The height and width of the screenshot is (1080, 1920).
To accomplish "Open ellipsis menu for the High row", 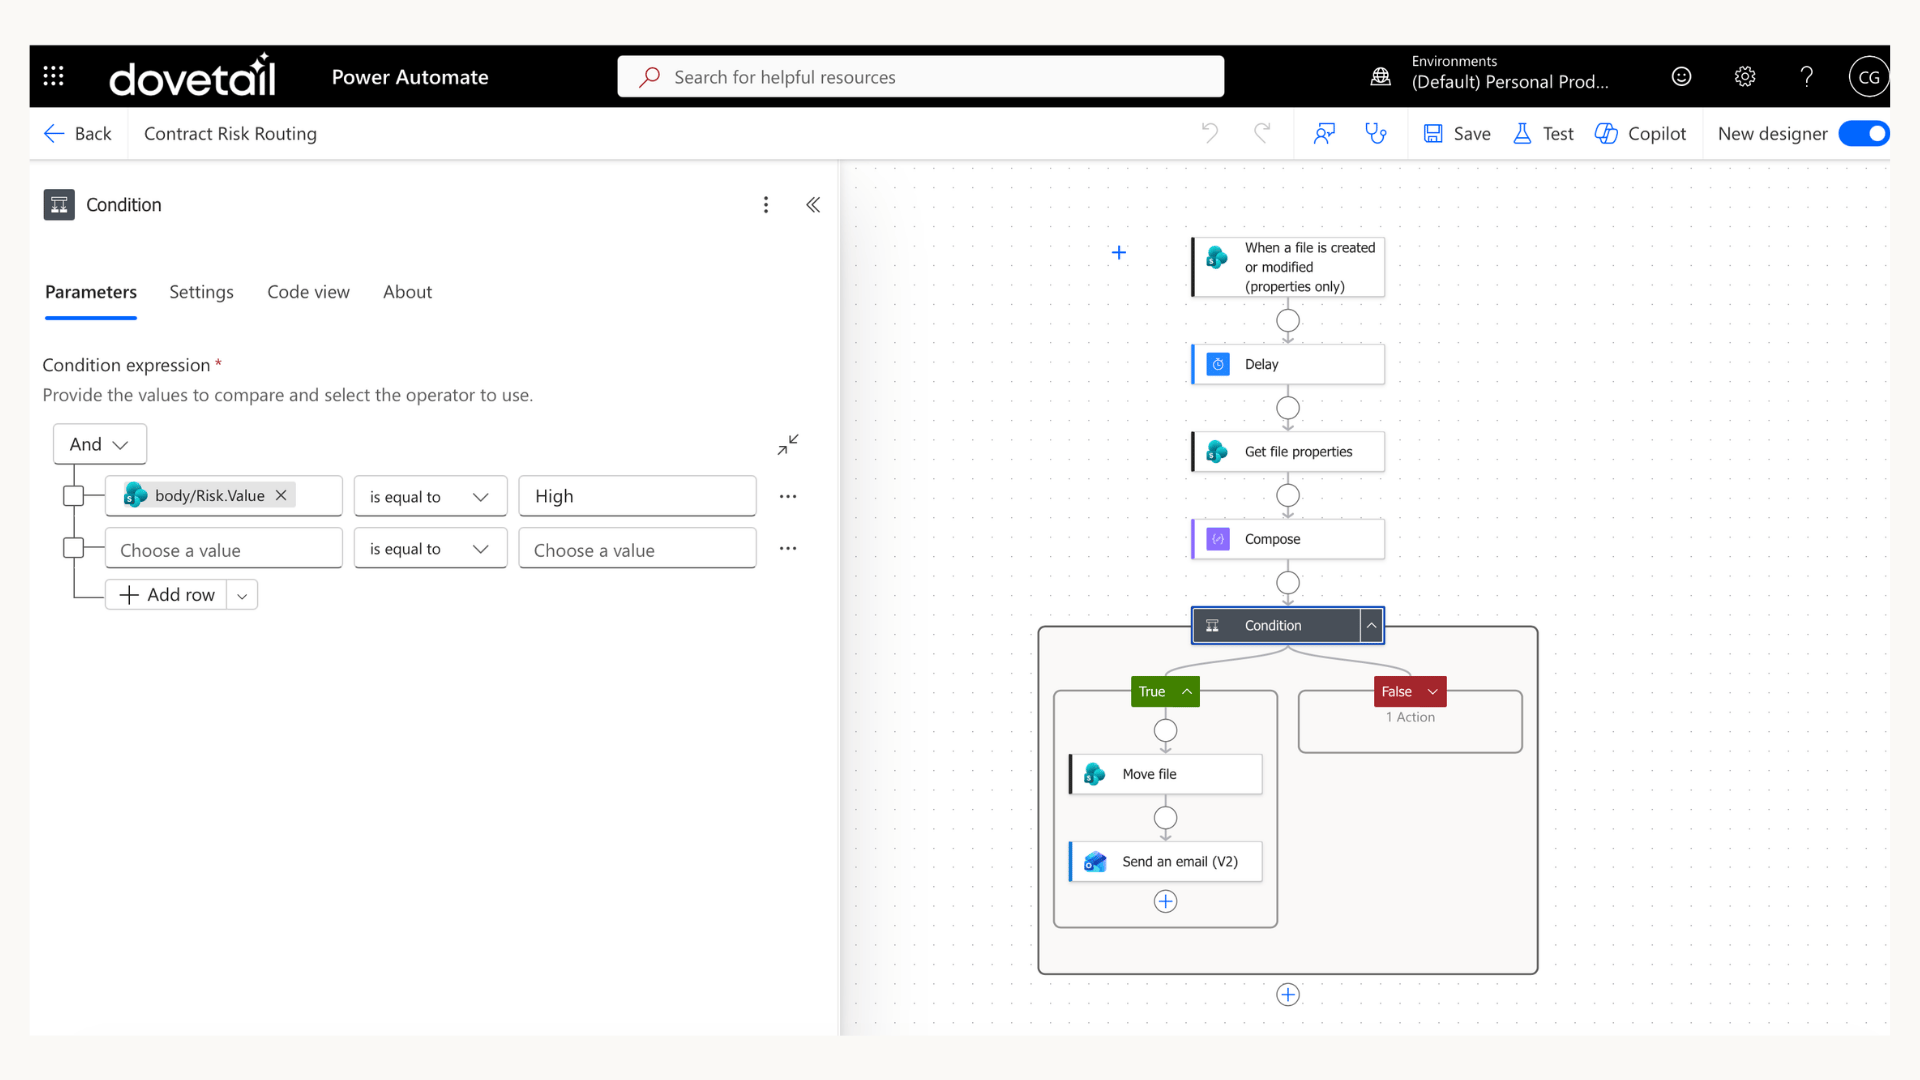I will pyautogui.click(x=788, y=496).
